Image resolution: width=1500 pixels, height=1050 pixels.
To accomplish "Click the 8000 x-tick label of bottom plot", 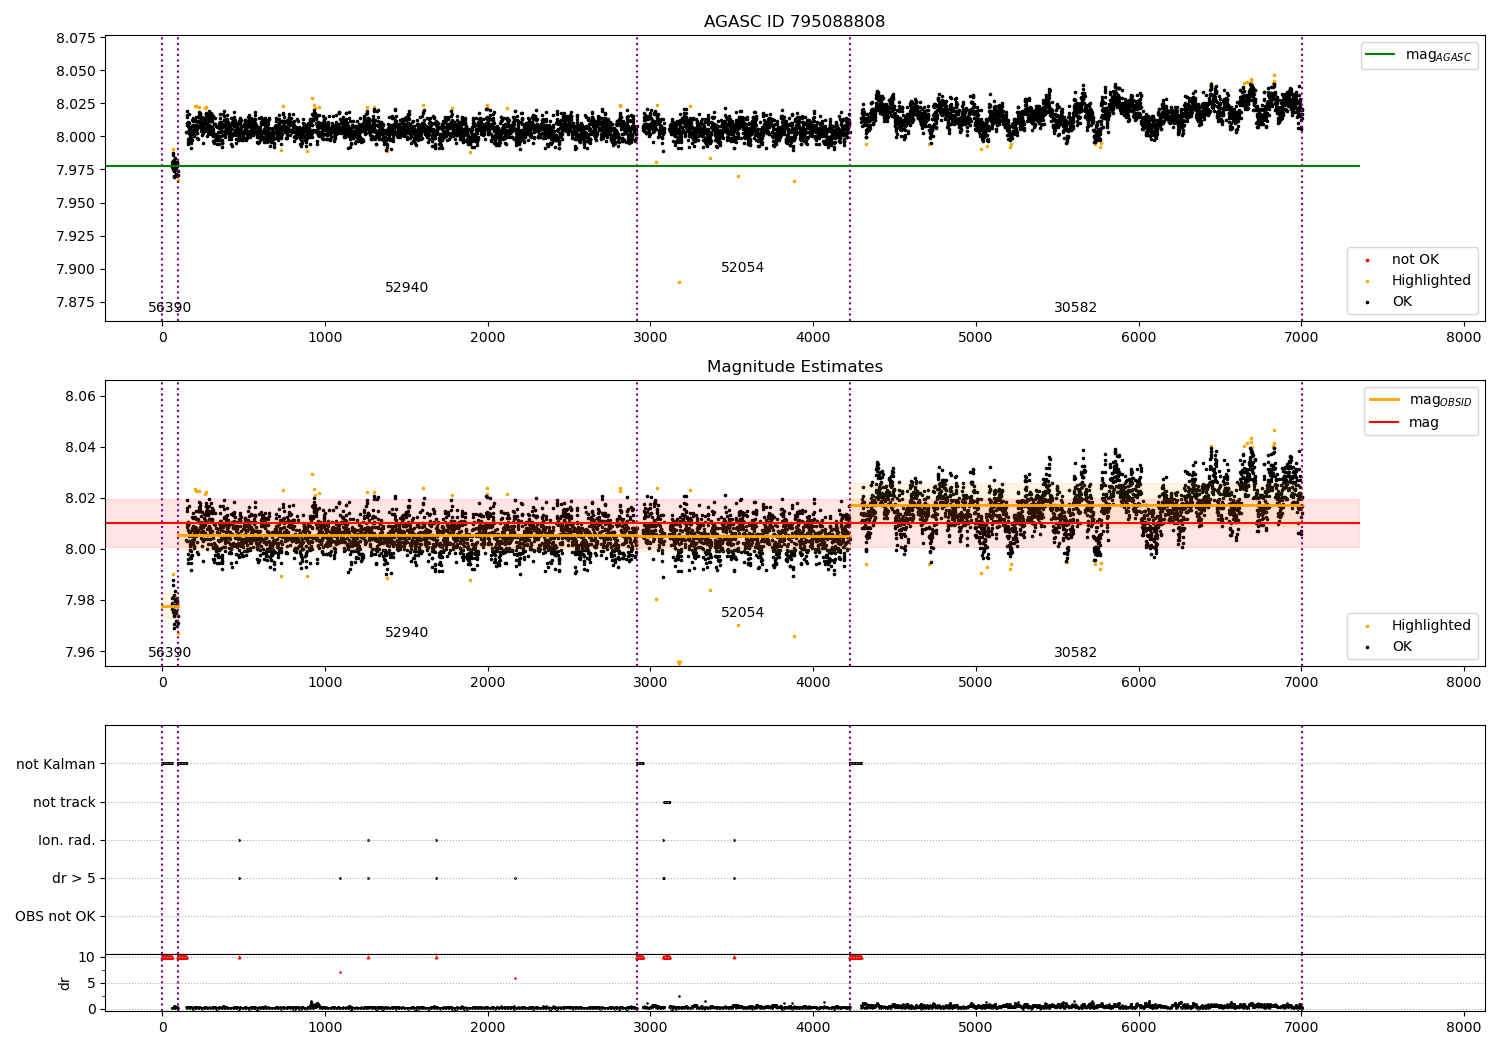I will tap(1463, 1028).
